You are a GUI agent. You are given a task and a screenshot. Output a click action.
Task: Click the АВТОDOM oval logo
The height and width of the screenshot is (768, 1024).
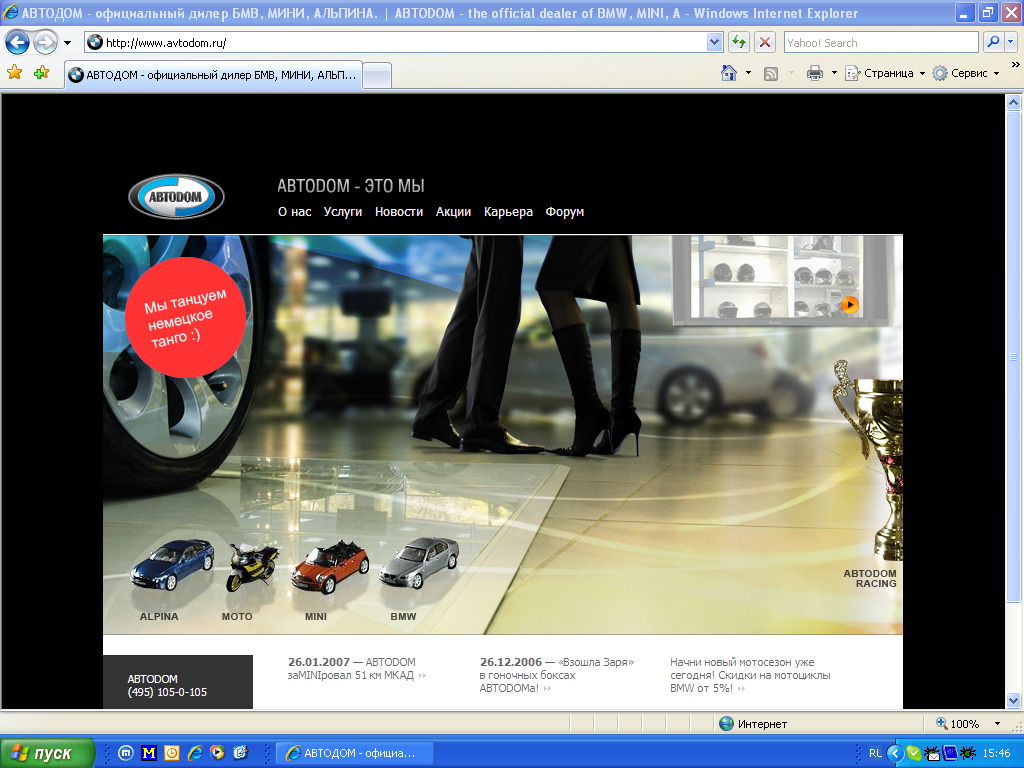pyautogui.click(x=176, y=197)
